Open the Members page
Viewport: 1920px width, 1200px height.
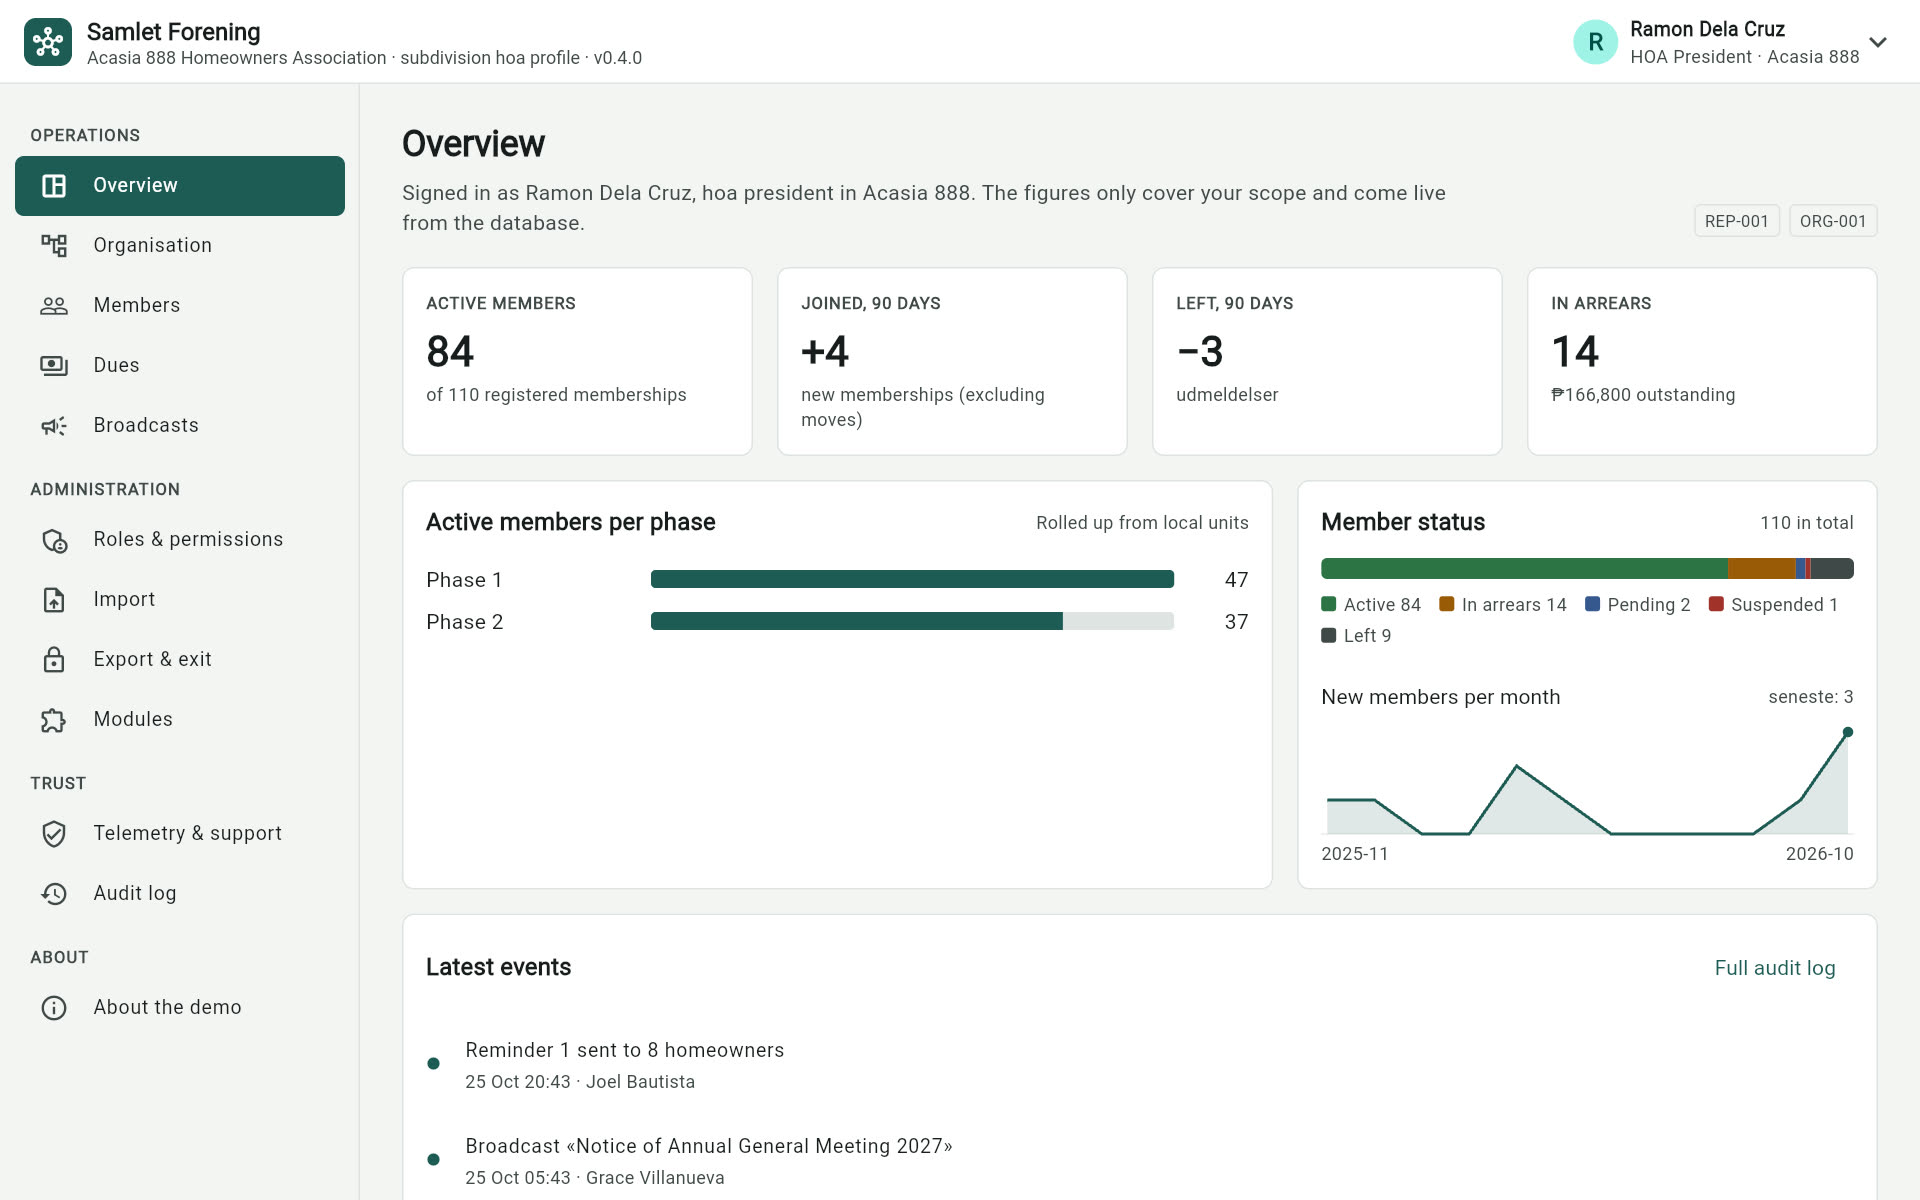pyautogui.click(x=180, y=306)
